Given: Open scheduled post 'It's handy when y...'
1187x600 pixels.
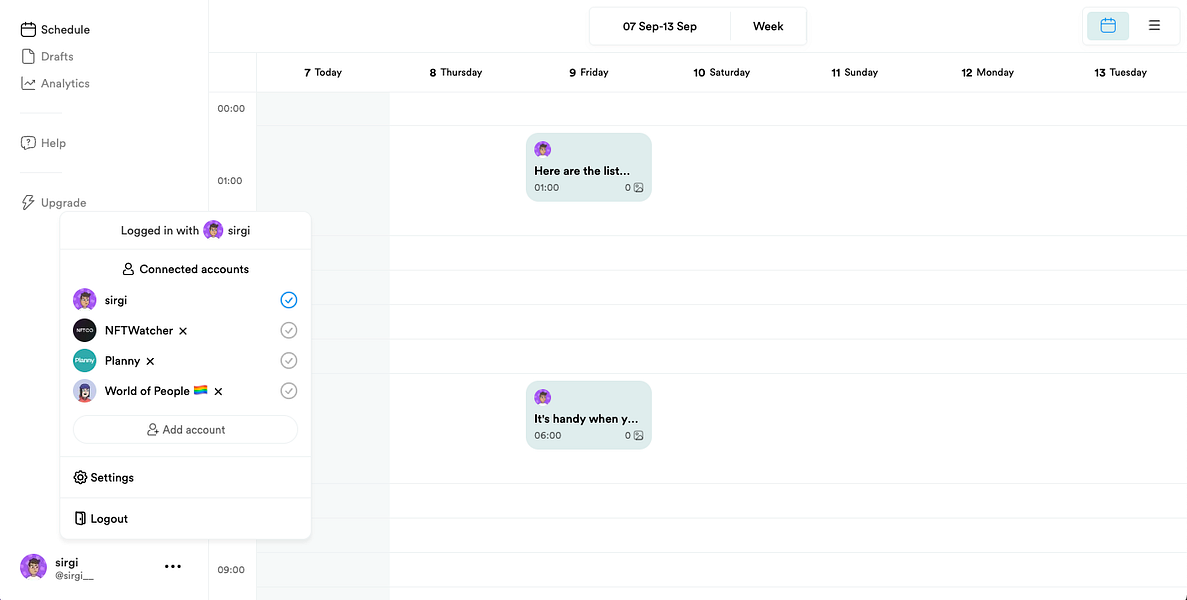Looking at the screenshot, I should [x=589, y=415].
